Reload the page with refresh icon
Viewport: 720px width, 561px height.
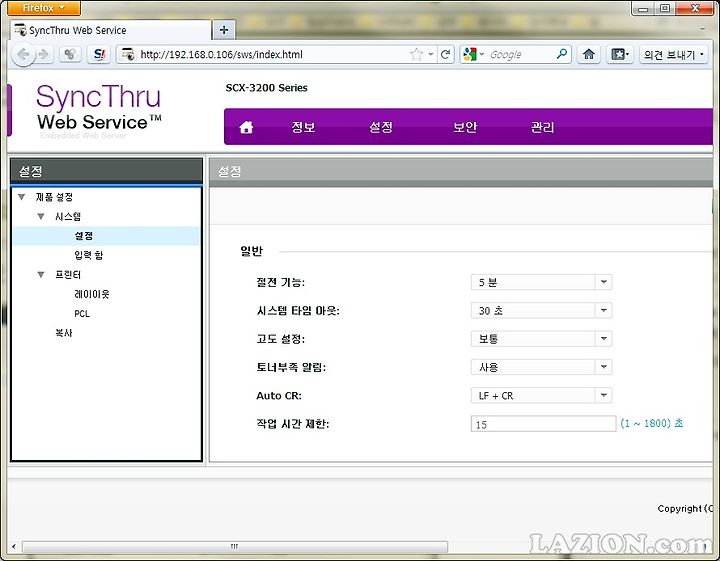click(x=445, y=55)
